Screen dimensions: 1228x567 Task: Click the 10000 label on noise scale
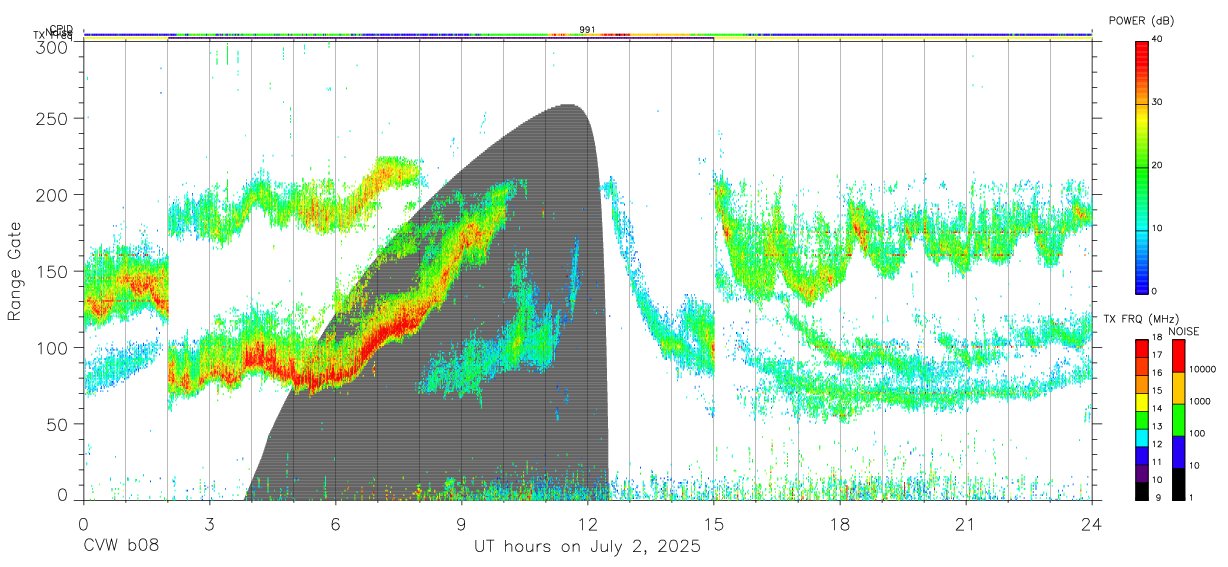click(1203, 370)
